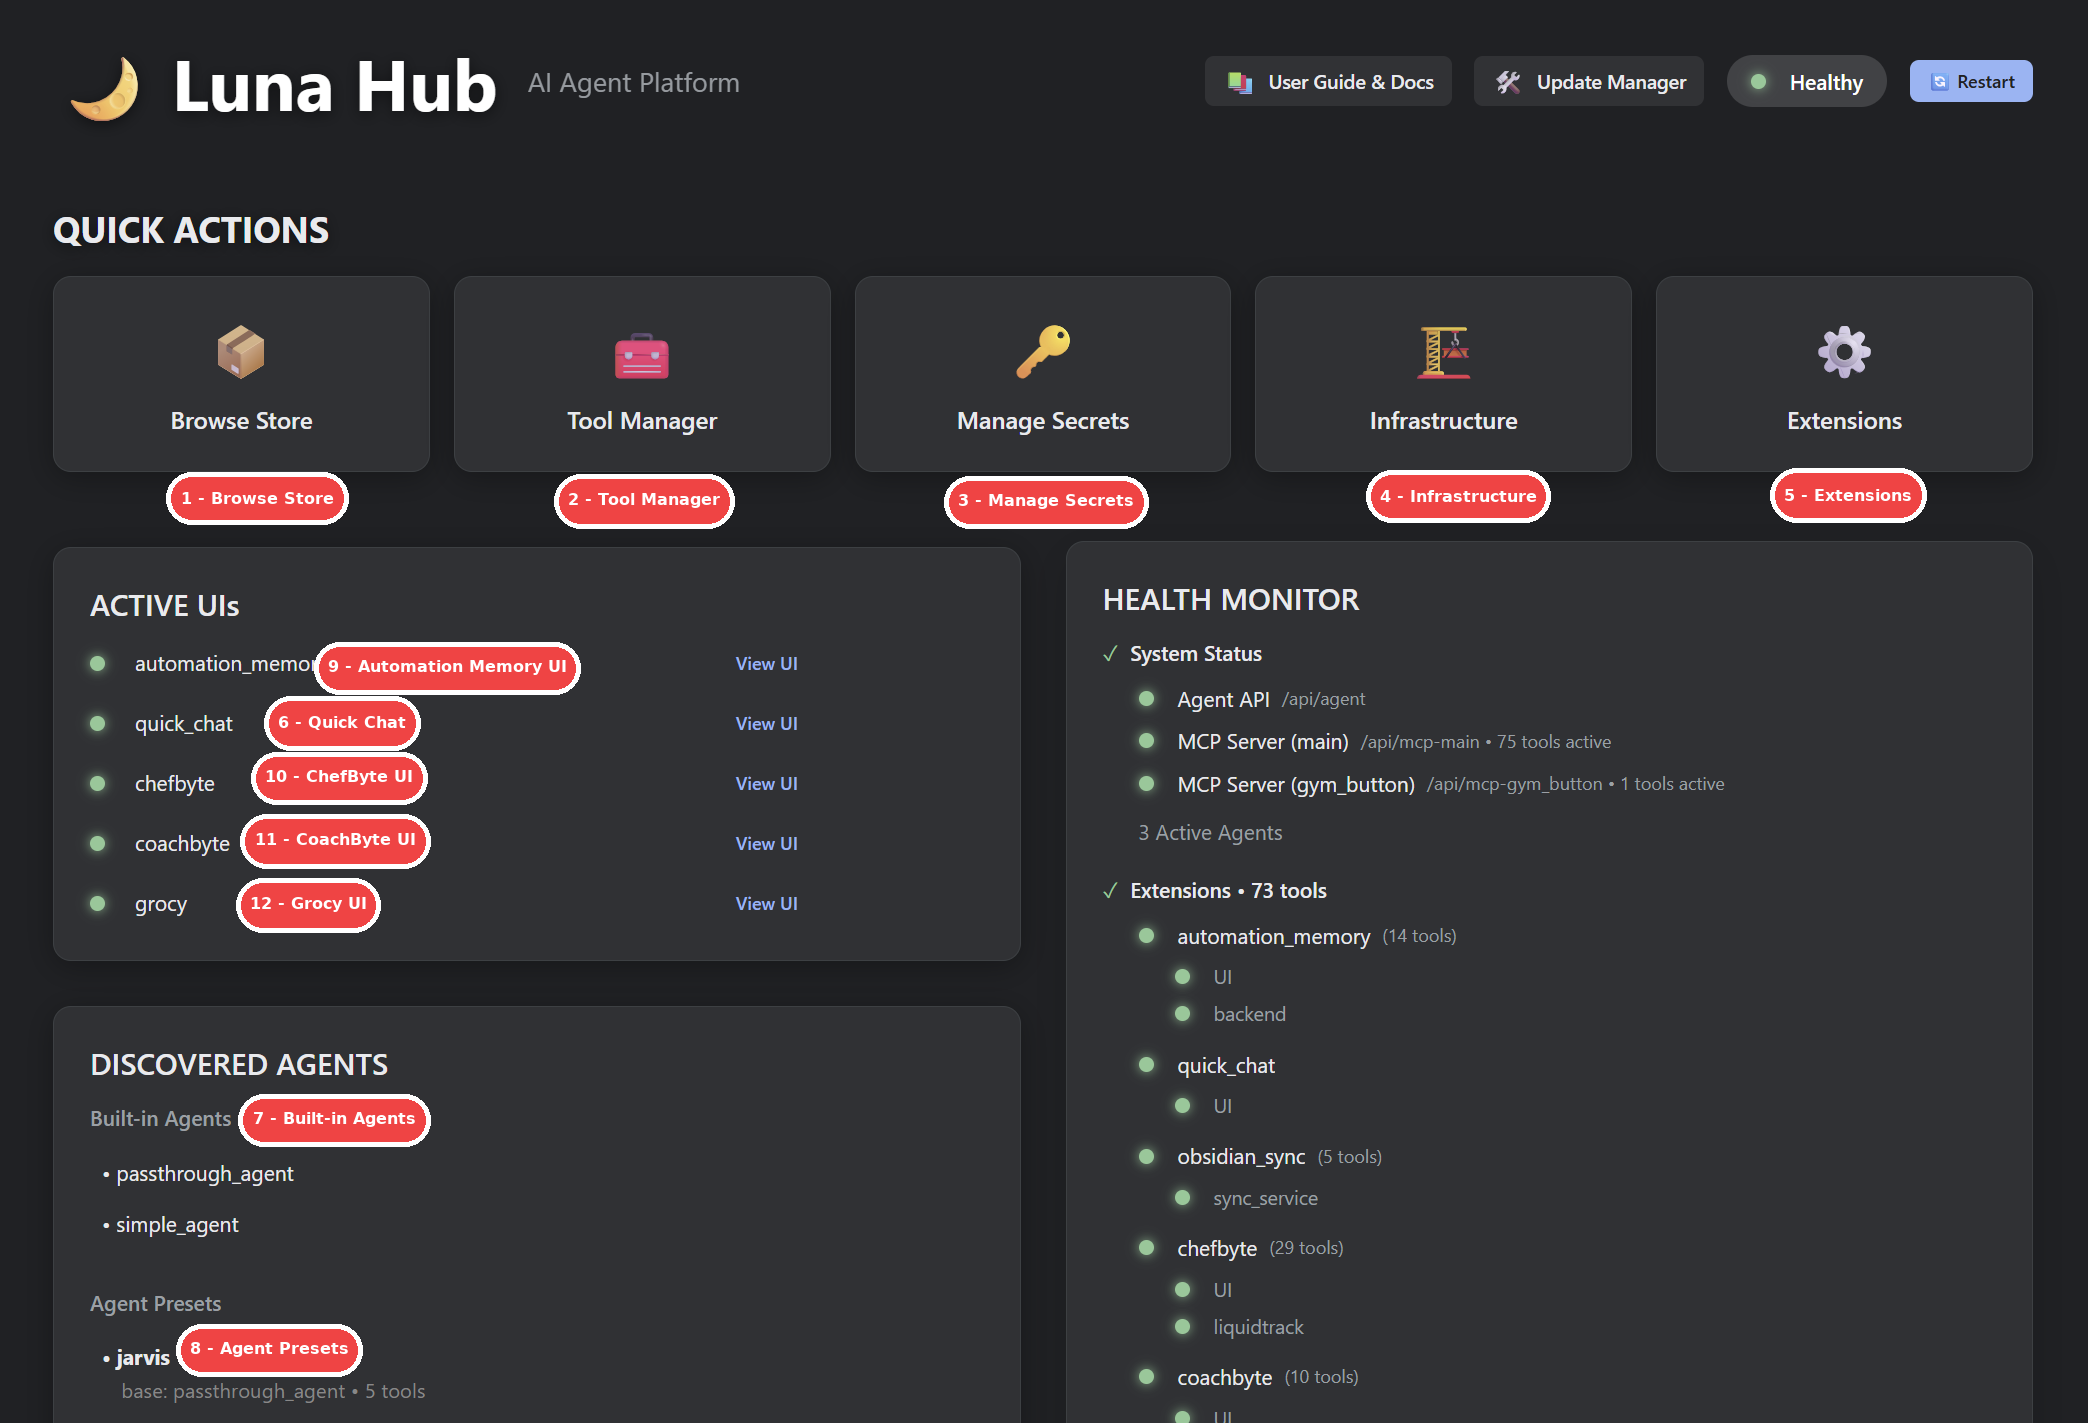Viewport: 2088px width, 1423px height.
Task: Restart the Luna Hub platform
Action: (1971, 82)
